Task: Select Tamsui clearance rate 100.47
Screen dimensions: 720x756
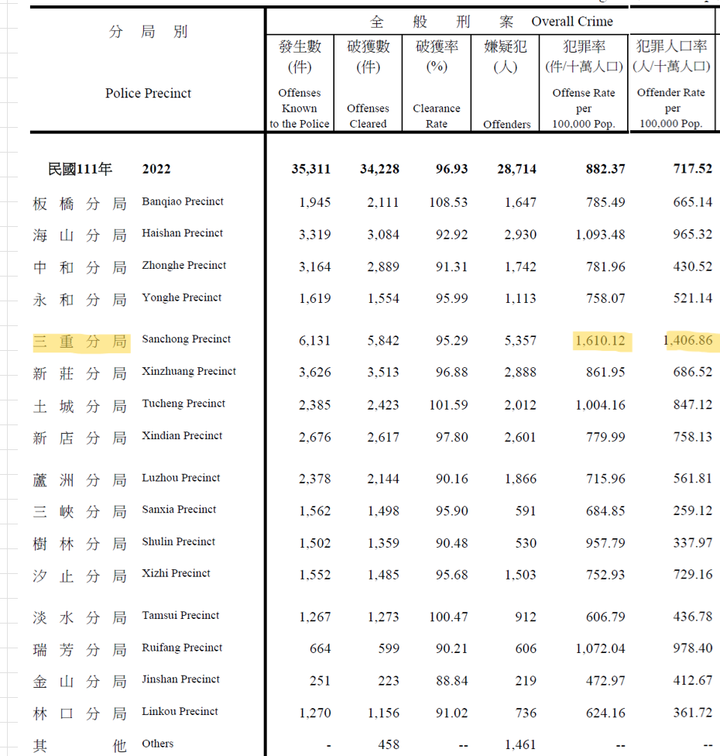Action: click(x=448, y=617)
